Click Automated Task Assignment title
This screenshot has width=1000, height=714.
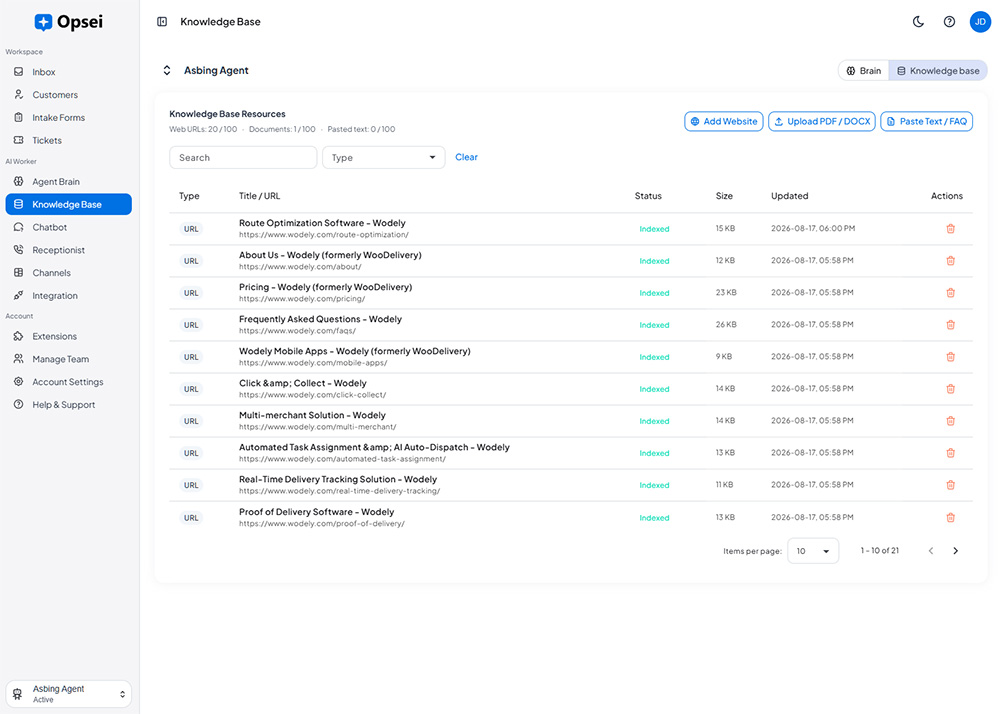pos(374,448)
